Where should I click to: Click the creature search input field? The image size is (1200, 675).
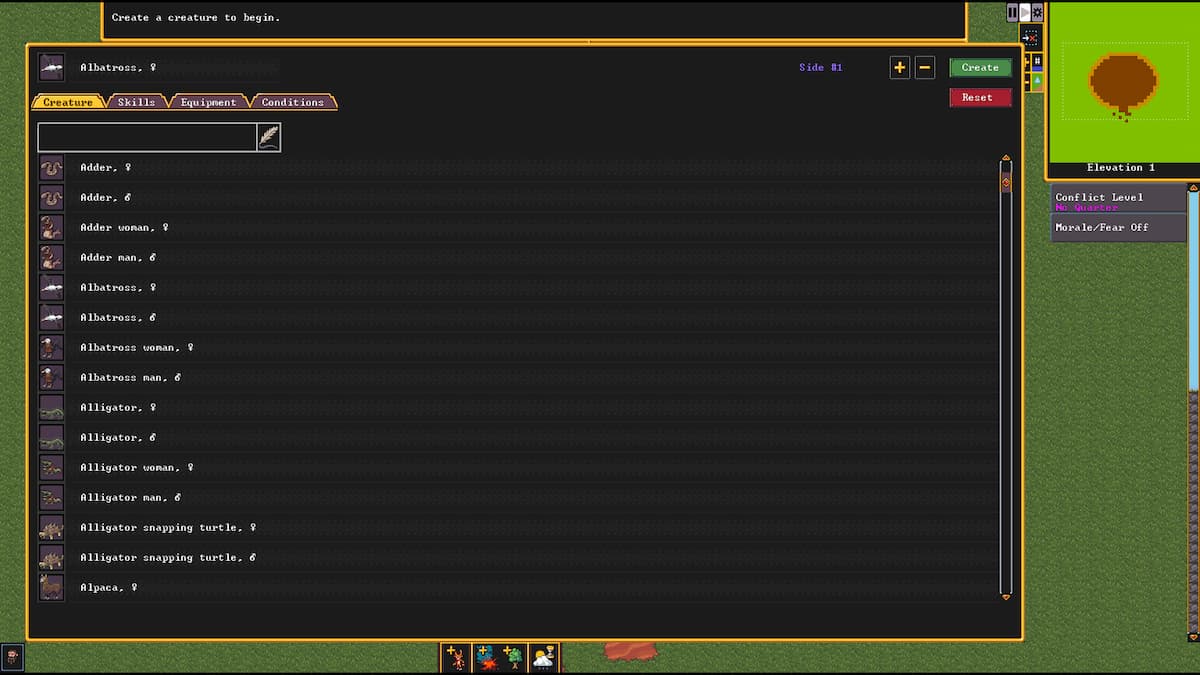147,137
